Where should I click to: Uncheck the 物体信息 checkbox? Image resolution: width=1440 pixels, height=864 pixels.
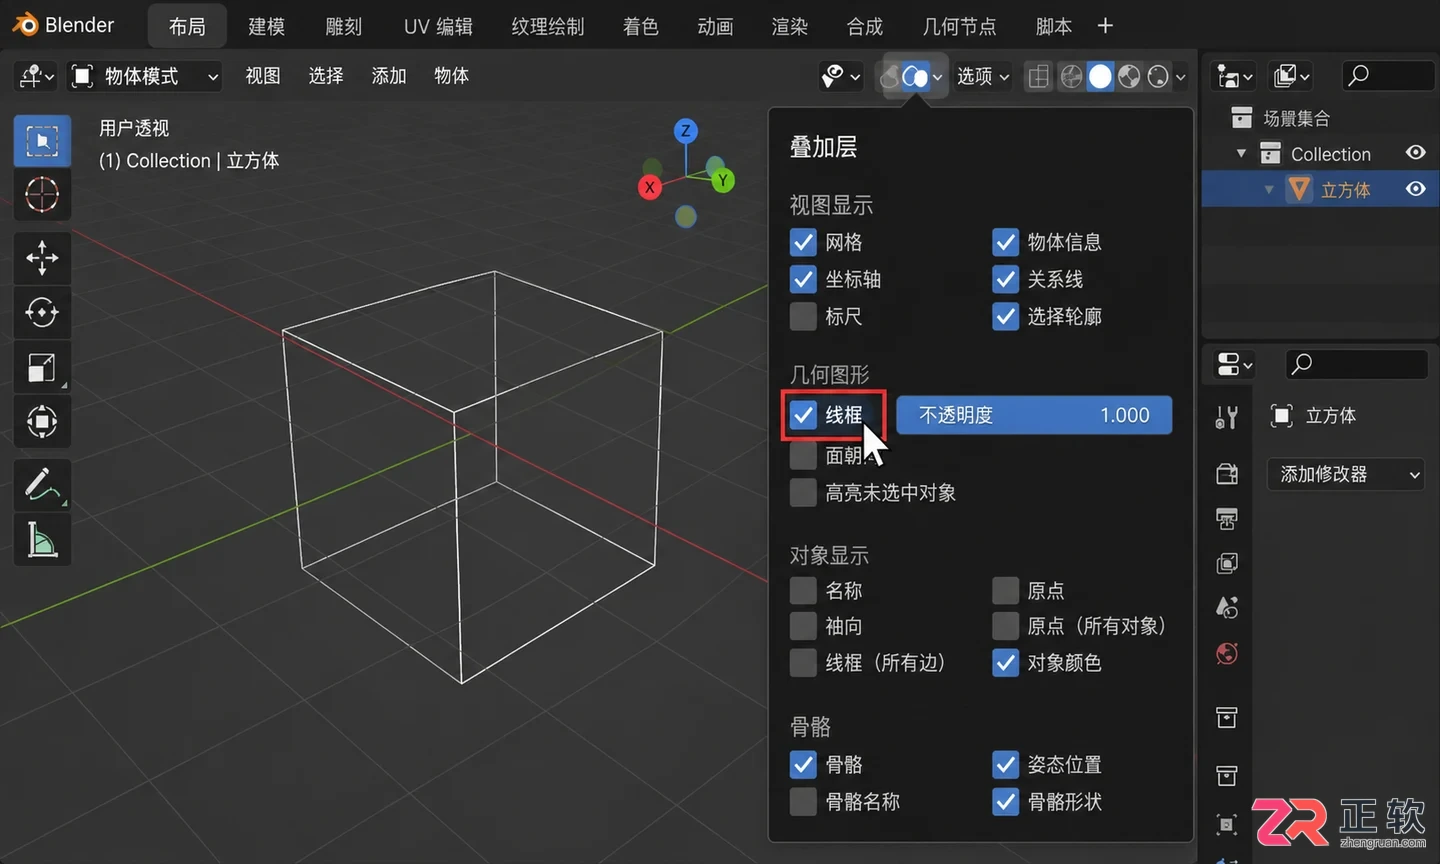pos(1005,242)
